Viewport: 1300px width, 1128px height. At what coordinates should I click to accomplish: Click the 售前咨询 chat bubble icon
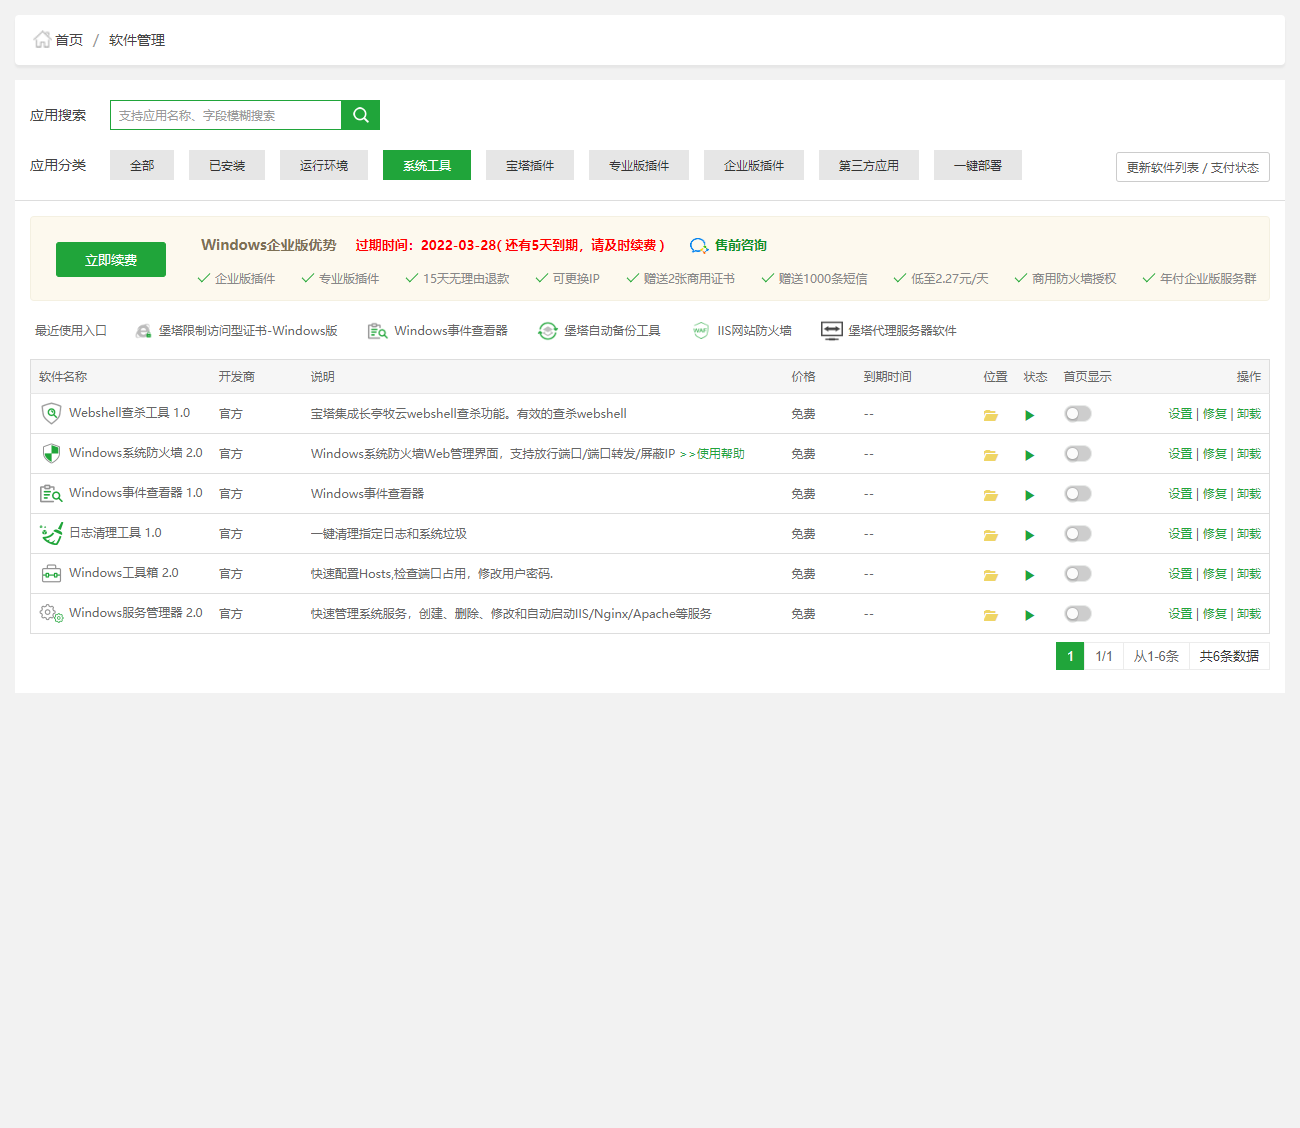pyautogui.click(x=699, y=245)
